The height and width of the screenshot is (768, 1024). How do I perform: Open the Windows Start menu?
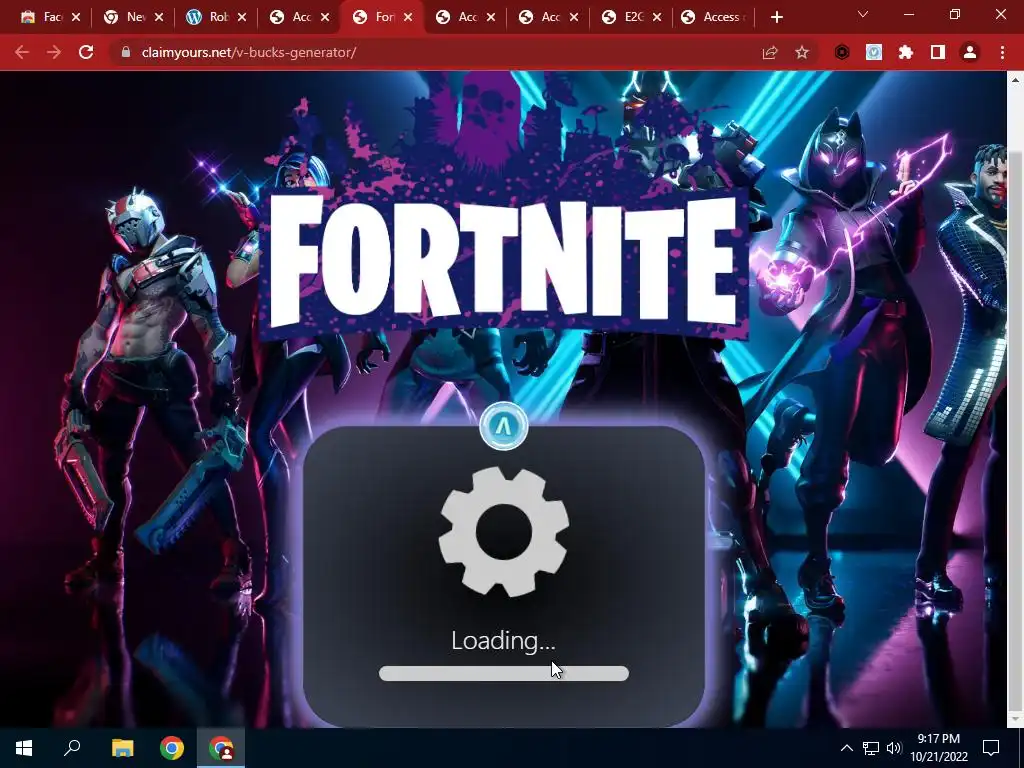tap(24, 748)
